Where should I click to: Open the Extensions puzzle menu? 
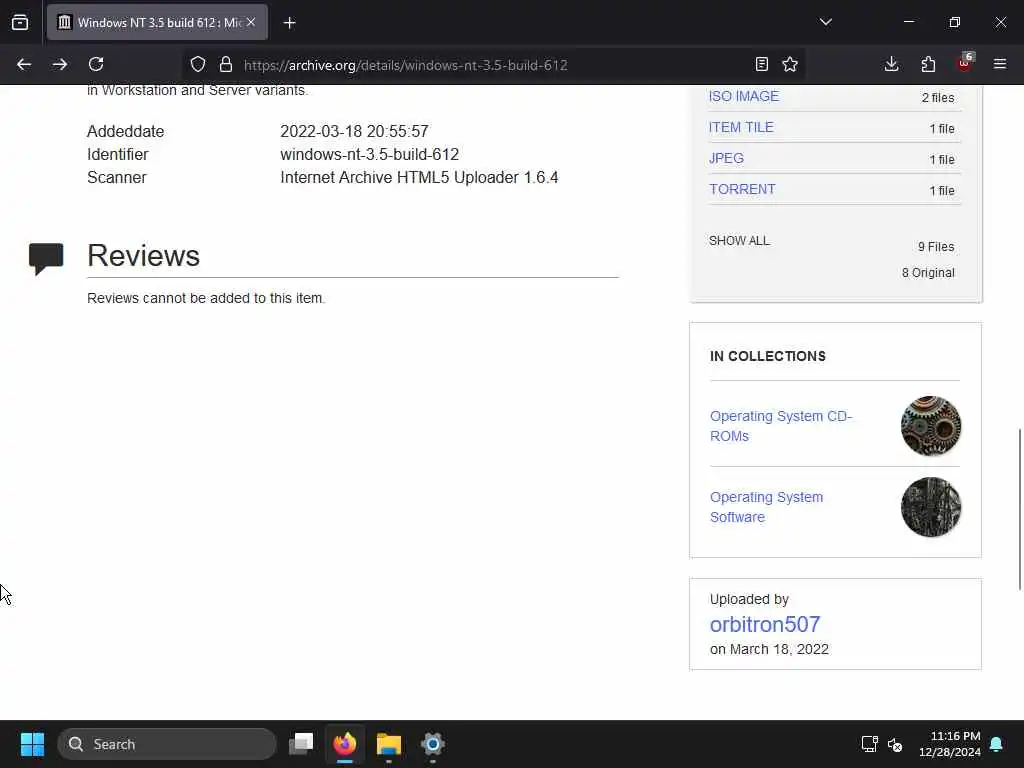(928, 64)
